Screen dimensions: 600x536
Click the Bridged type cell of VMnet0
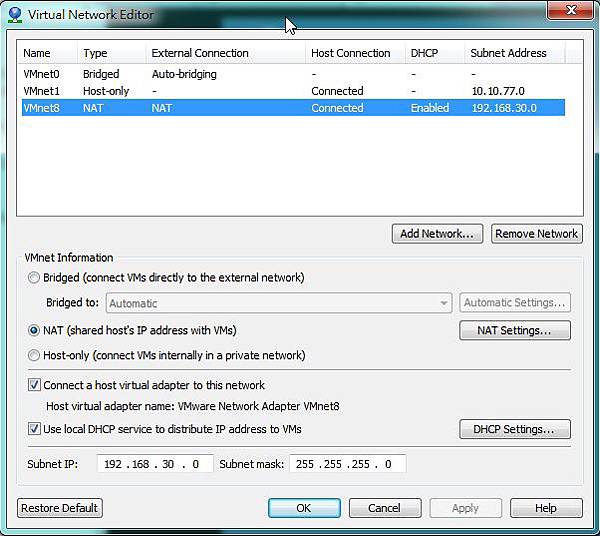101,74
